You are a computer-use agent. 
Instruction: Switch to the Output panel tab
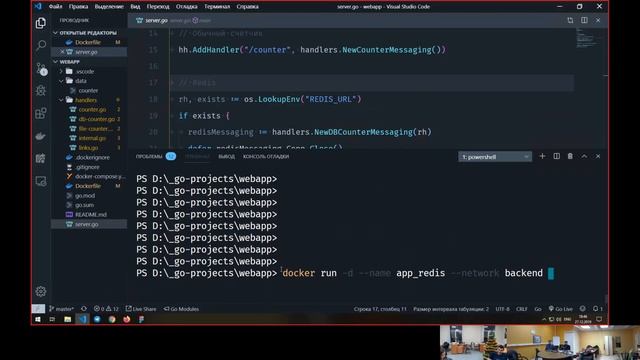(x=226, y=156)
